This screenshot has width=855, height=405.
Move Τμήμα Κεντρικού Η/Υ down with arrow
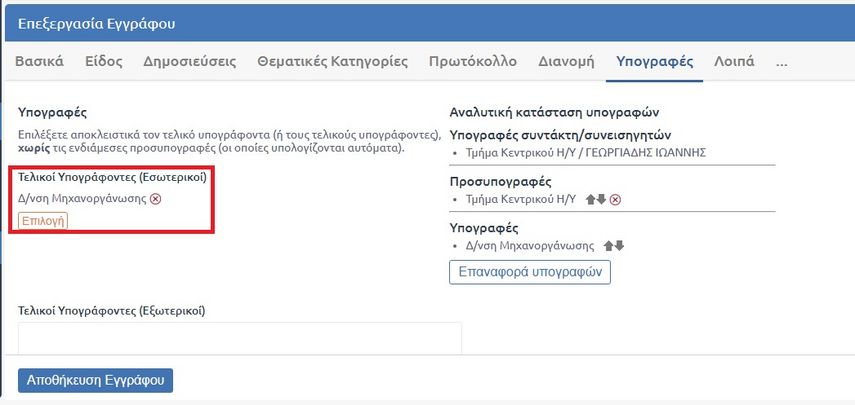pos(600,200)
